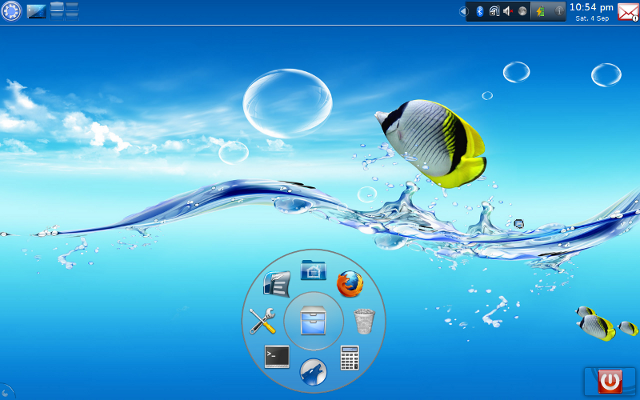This screenshot has width=640, height=400.
Task: Open the Bluetooth tray icon
Action: [x=480, y=11]
